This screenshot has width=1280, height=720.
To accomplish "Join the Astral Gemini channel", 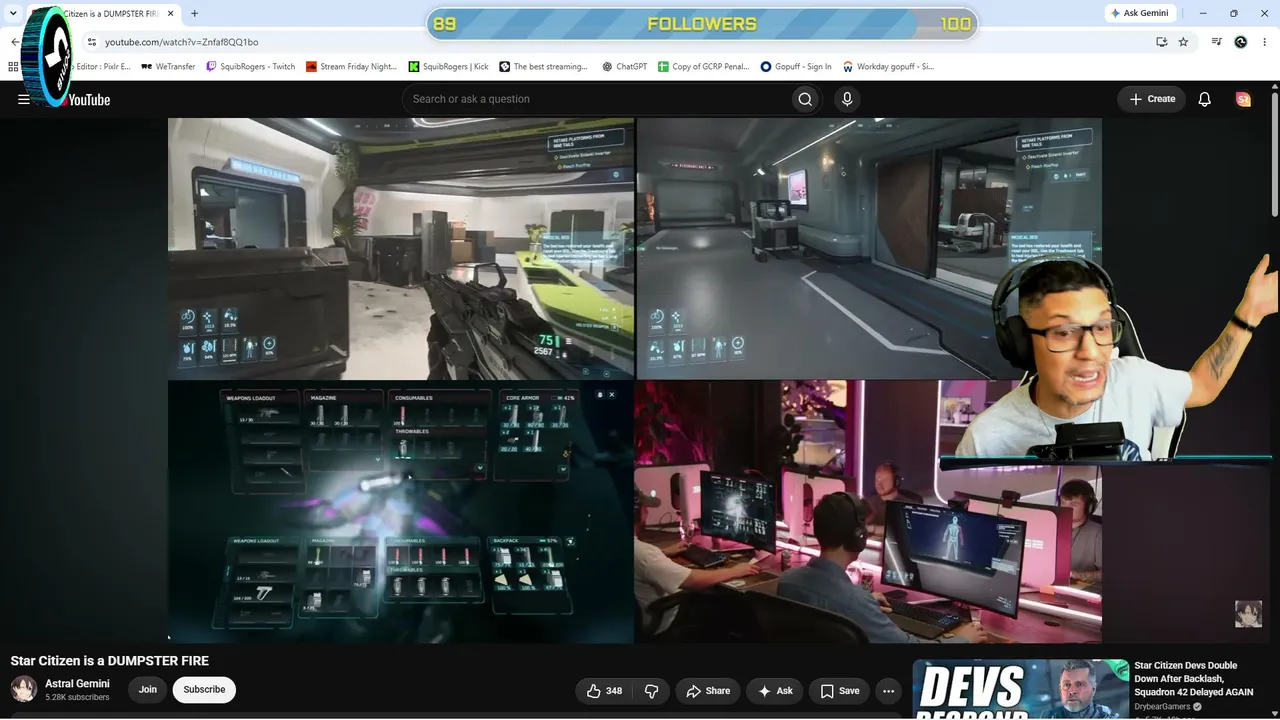I will pos(148,690).
